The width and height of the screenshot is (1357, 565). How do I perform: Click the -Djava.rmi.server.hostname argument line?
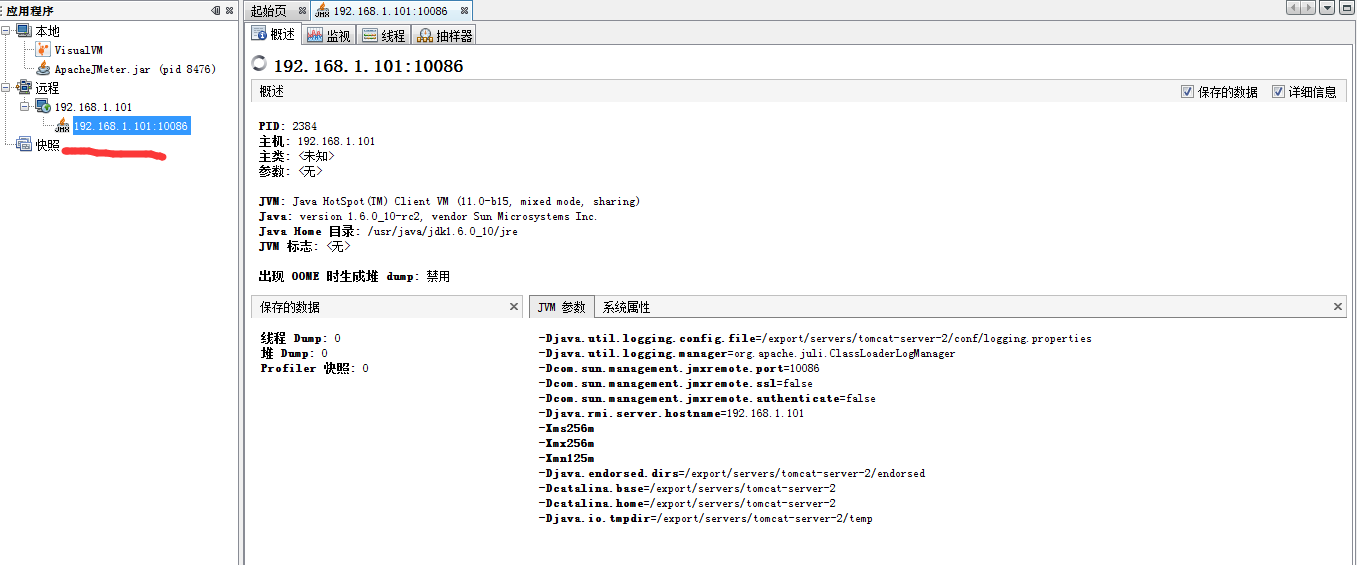pos(671,413)
